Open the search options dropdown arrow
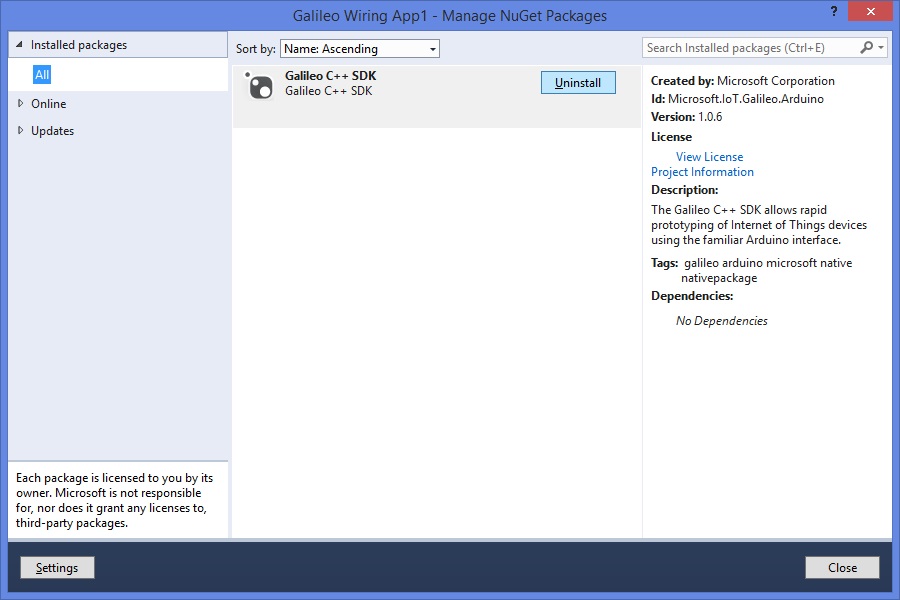The height and width of the screenshot is (600, 900). [881, 48]
